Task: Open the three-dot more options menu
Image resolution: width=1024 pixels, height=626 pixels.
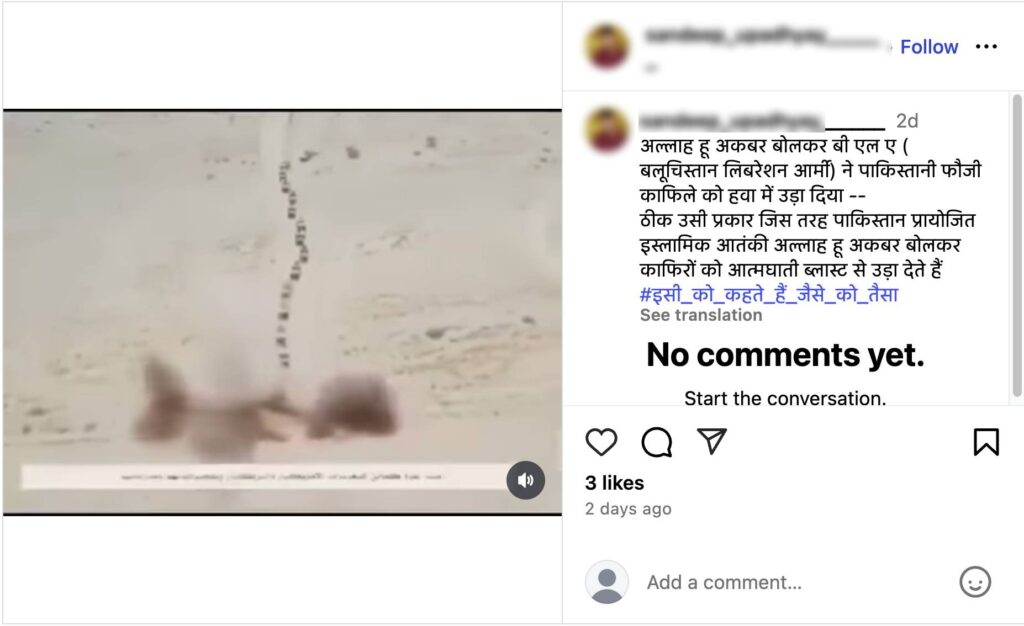Action: tap(985, 46)
